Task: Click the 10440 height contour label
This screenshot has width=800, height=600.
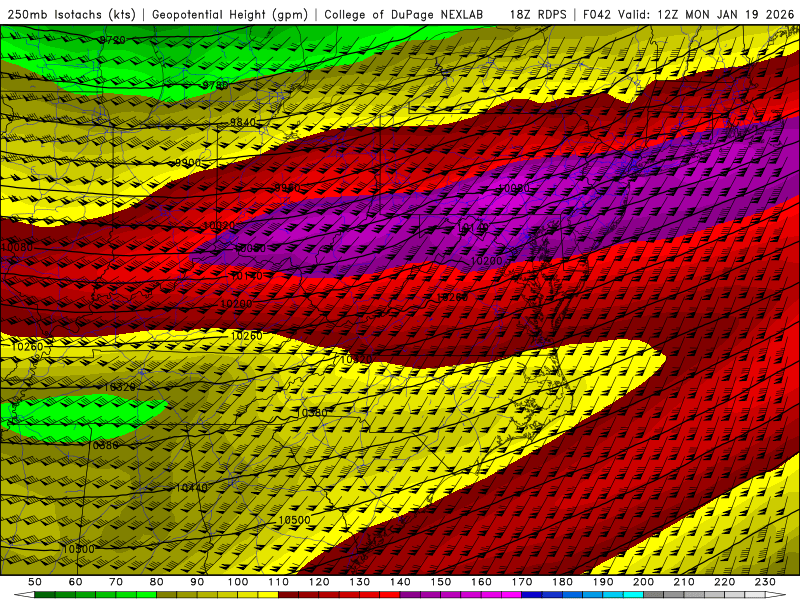Action: tap(192, 488)
